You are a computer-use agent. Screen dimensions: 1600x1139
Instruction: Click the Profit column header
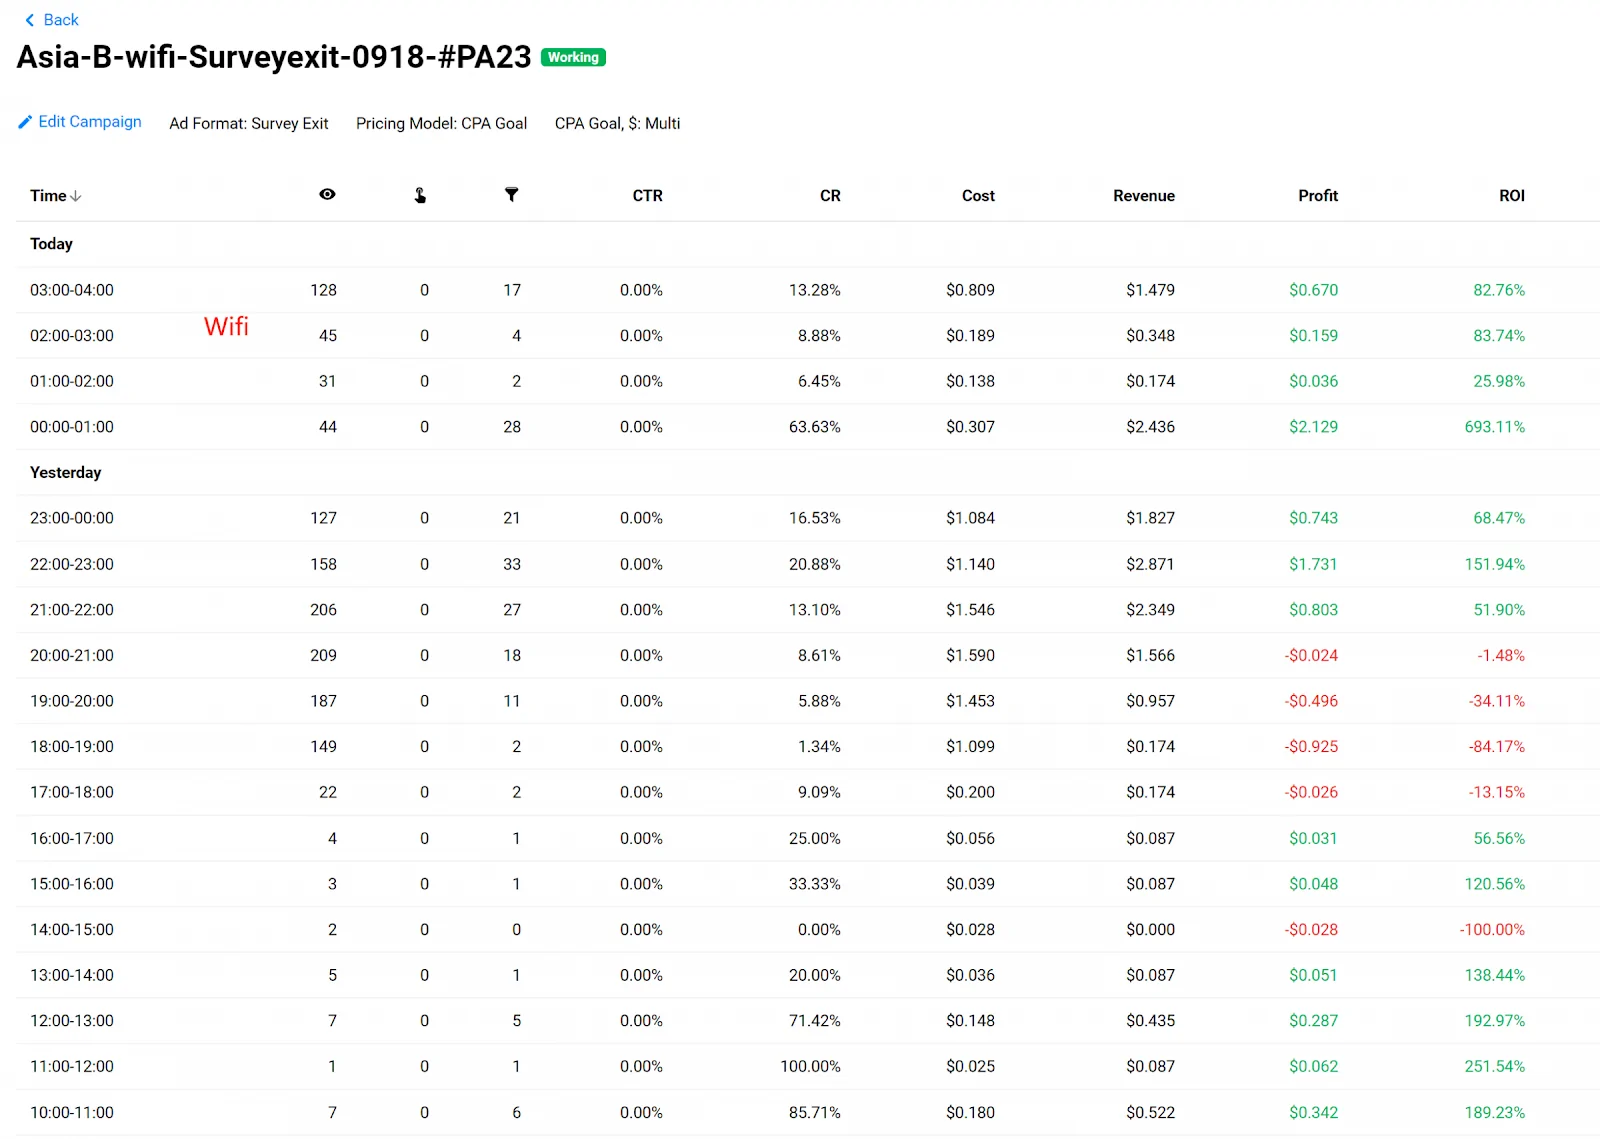point(1317,196)
